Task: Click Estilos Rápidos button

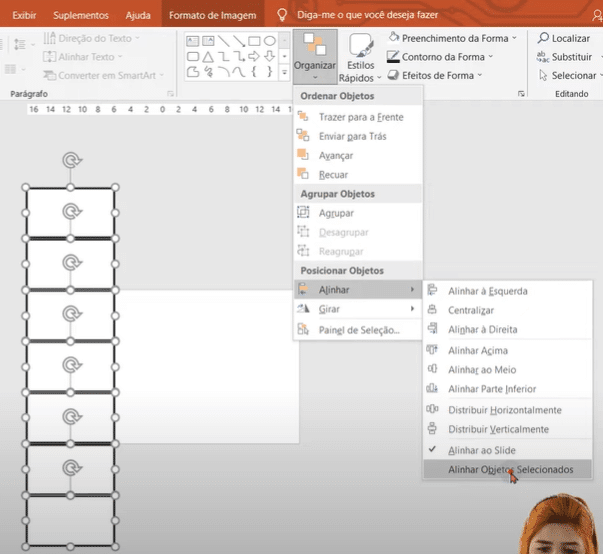Action: click(x=360, y=58)
